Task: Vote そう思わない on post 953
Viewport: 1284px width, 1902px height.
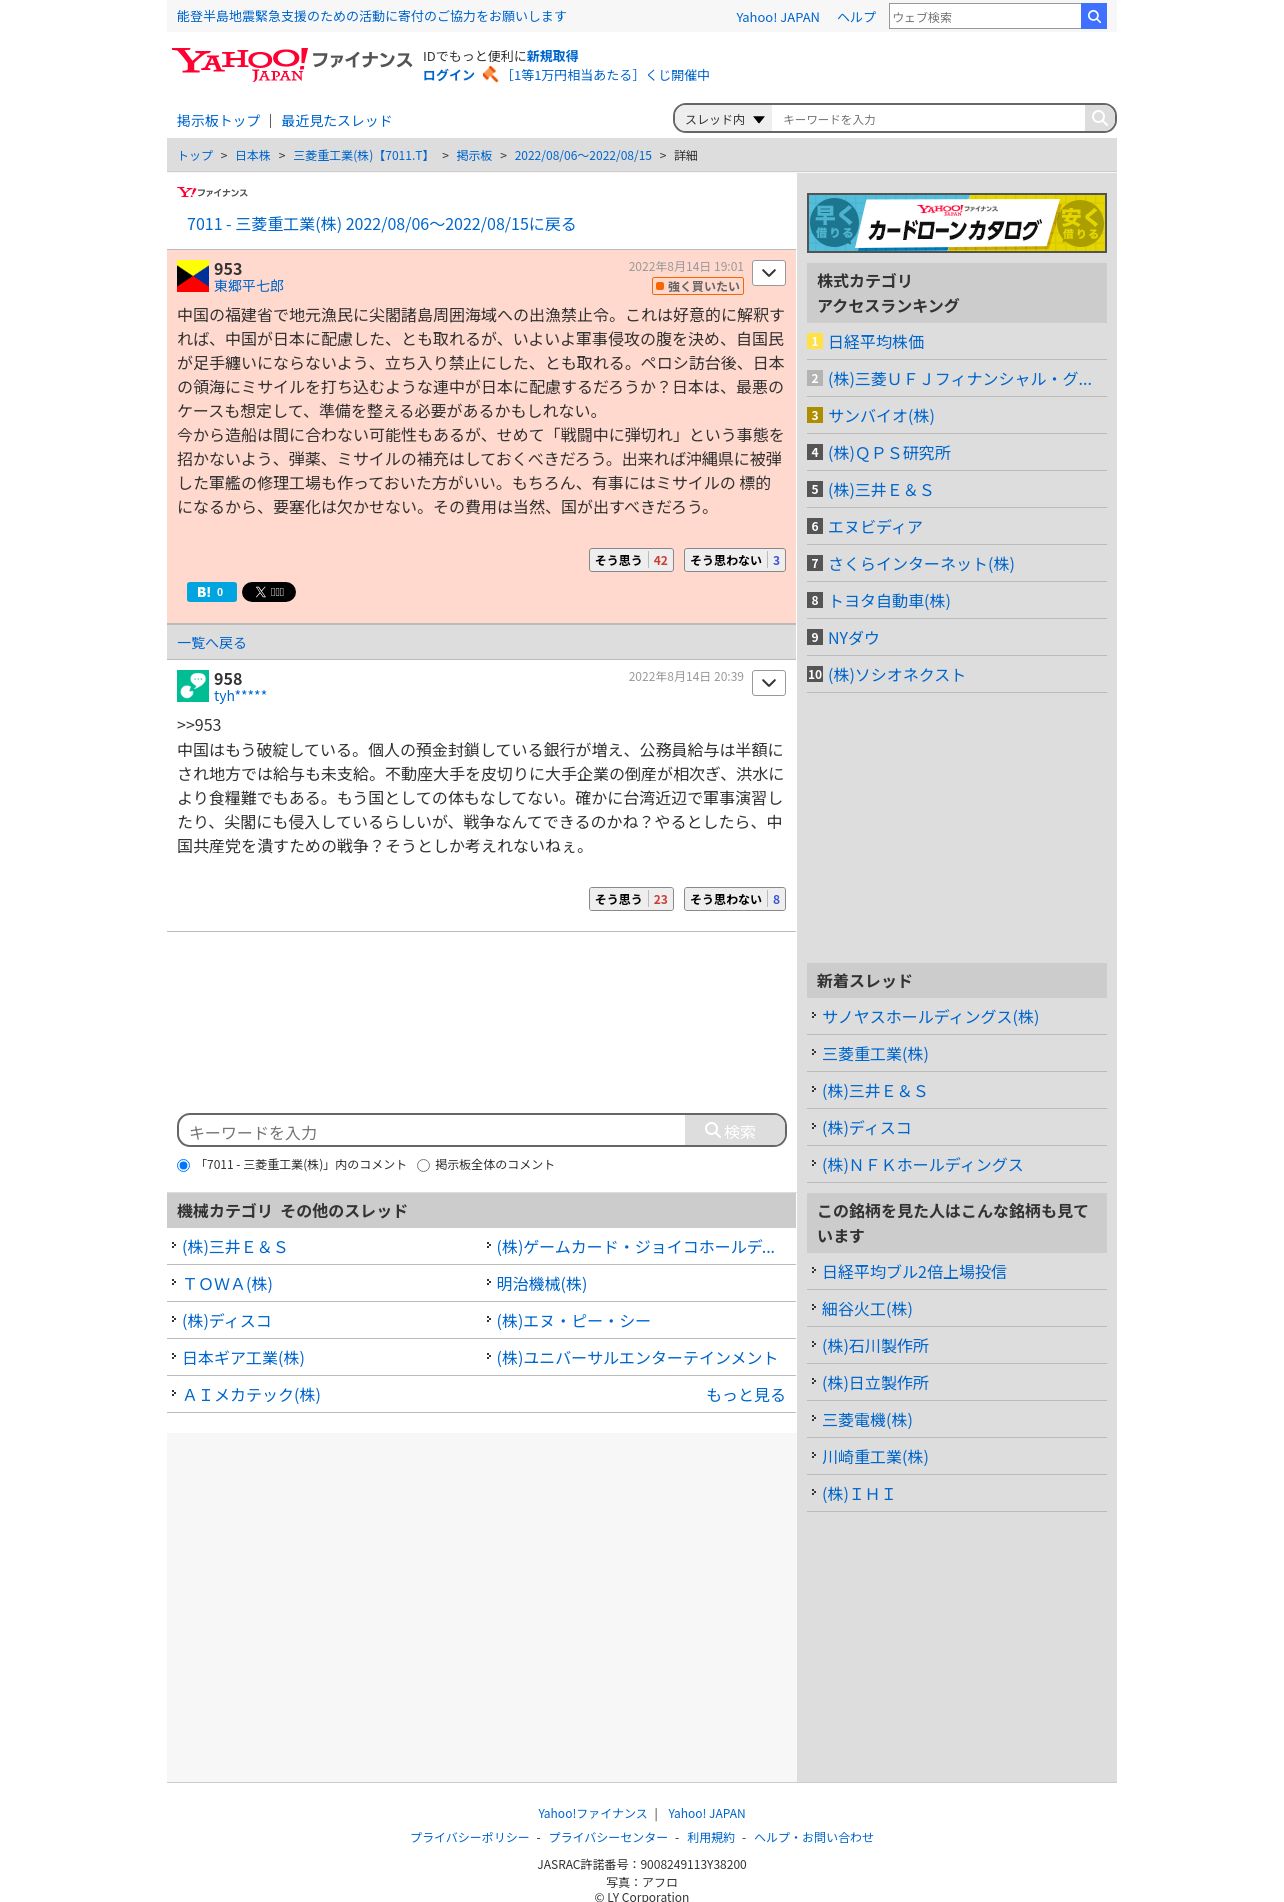Action: 735,560
